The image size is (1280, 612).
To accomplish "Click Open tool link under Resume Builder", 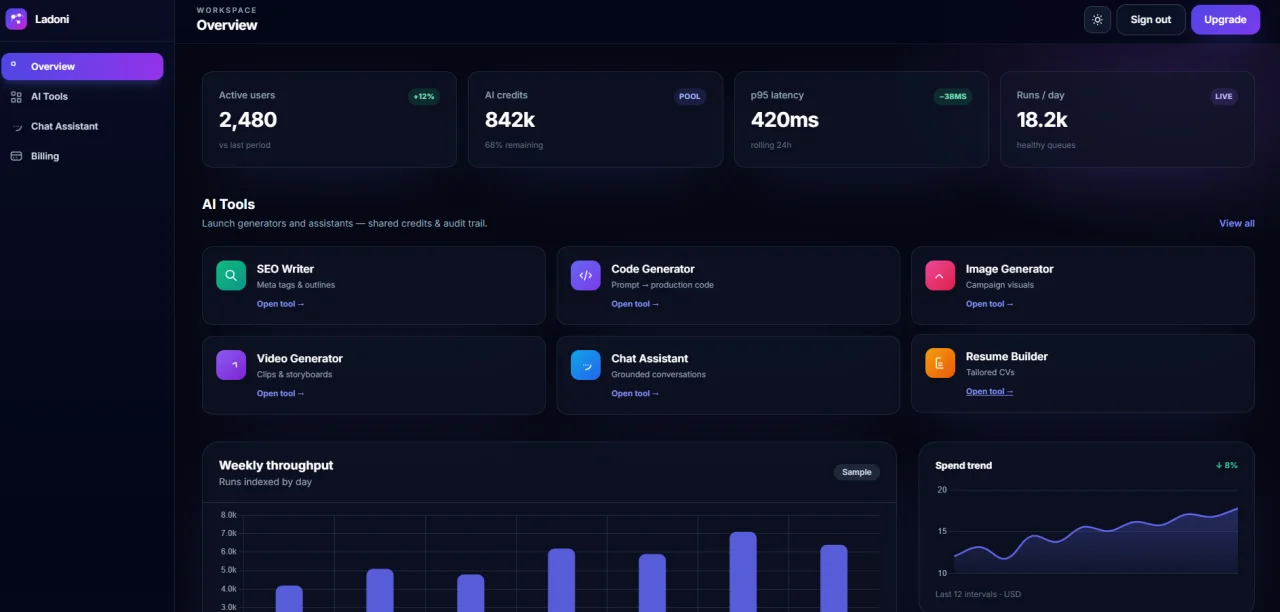I will pyautogui.click(x=989, y=392).
